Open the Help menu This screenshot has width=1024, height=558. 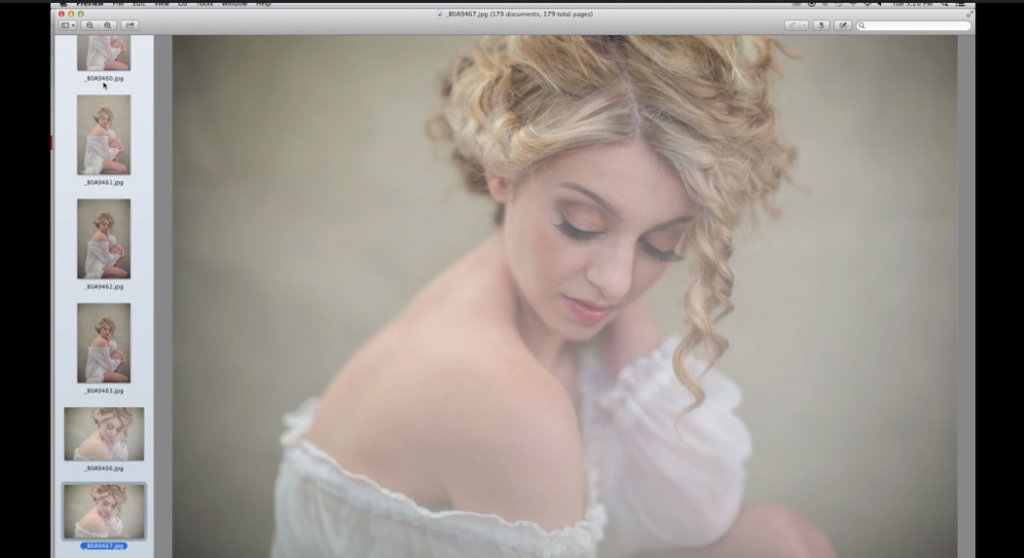263,3
